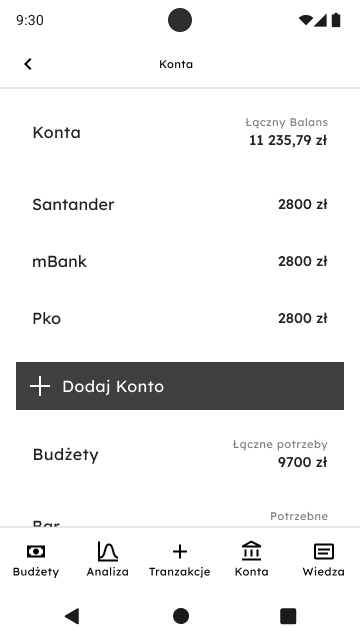Tap the Wiedza tab label
The width and height of the screenshot is (360, 640).
[324, 571]
